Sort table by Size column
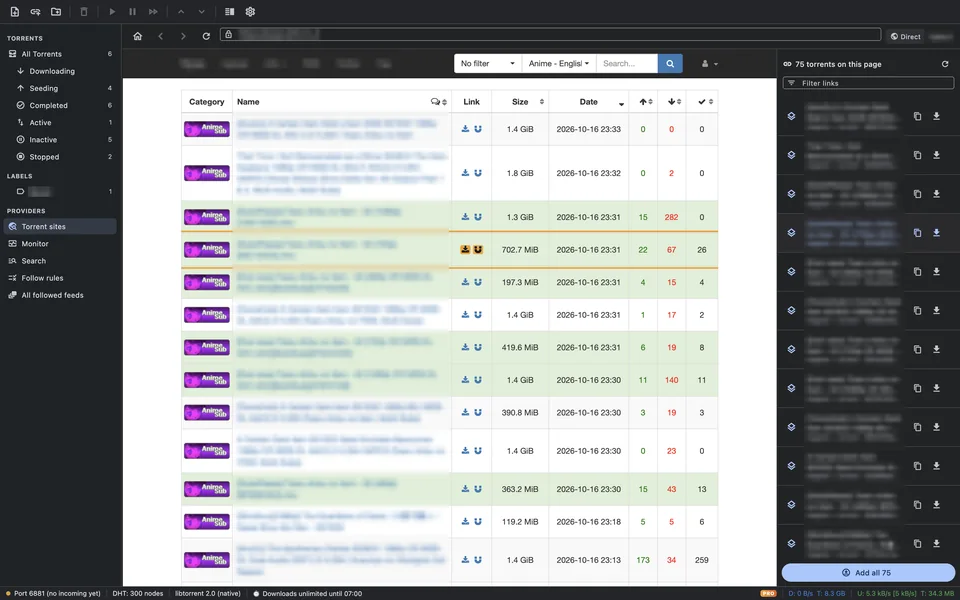 520,102
